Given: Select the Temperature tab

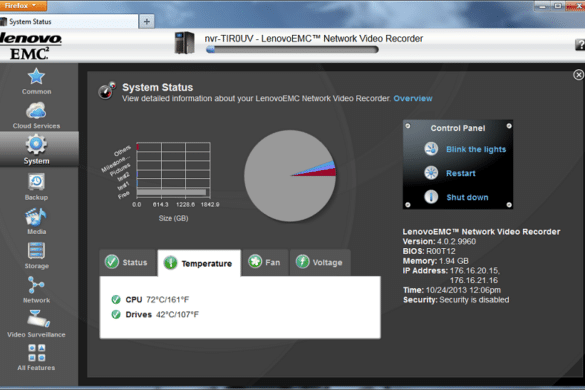Looking at the screenshot, I should tap(199, 263).
